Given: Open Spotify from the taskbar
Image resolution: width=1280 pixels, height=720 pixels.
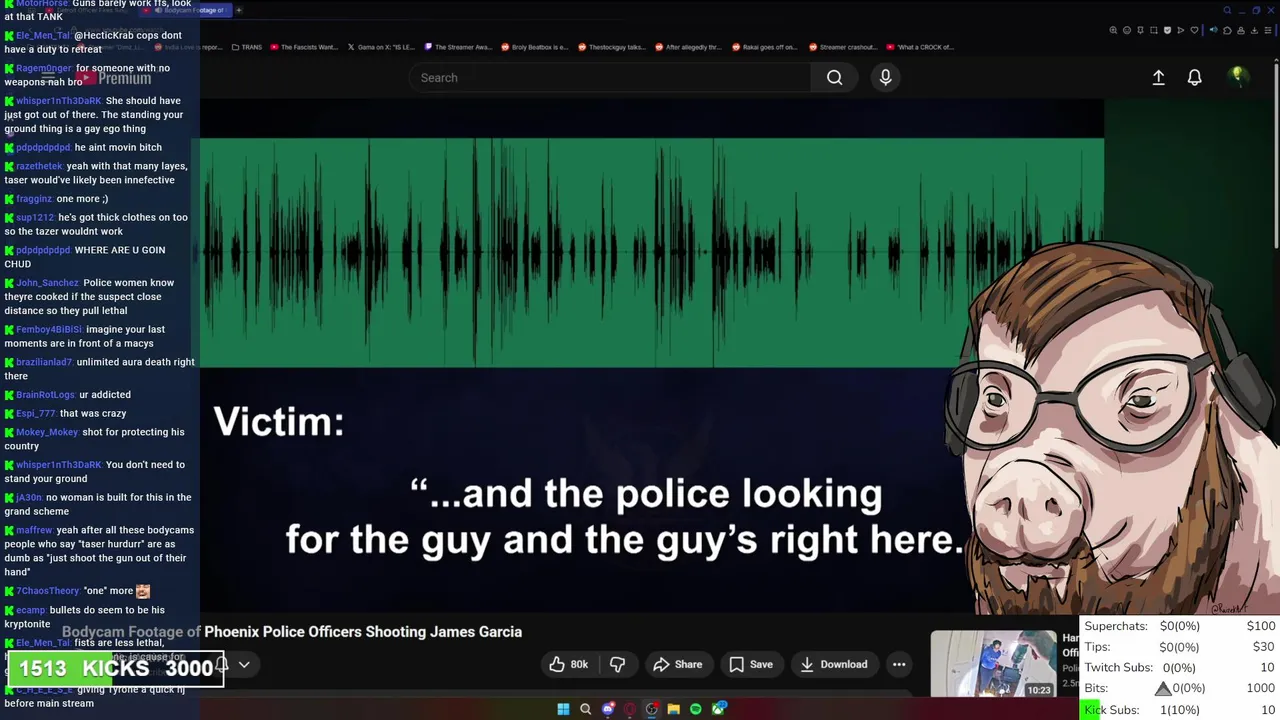Looking at the screenshot, I should [696, 709].
